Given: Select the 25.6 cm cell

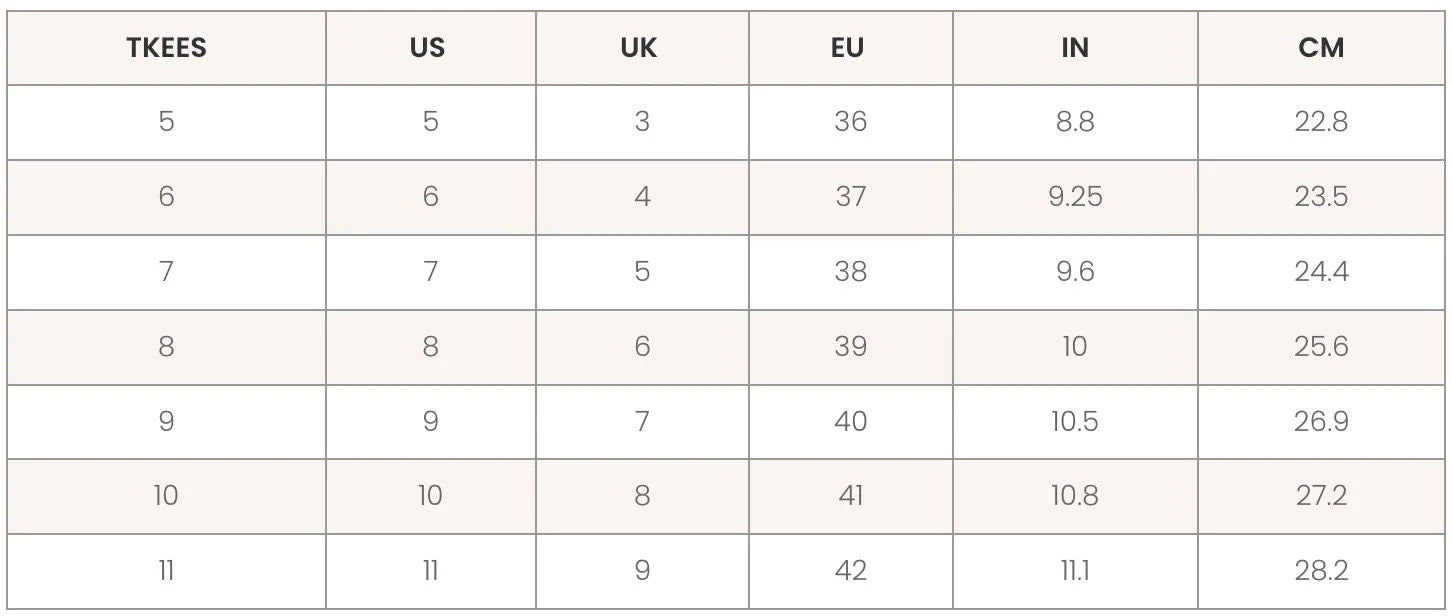Looking at the screenshot, I should (1321, 347).
